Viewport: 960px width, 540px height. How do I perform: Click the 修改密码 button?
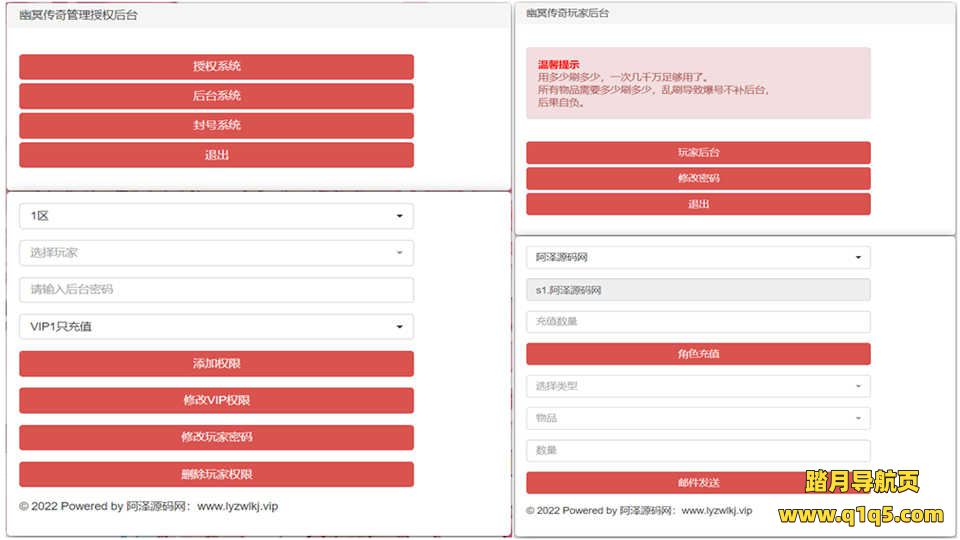click(x=698, y=179)
